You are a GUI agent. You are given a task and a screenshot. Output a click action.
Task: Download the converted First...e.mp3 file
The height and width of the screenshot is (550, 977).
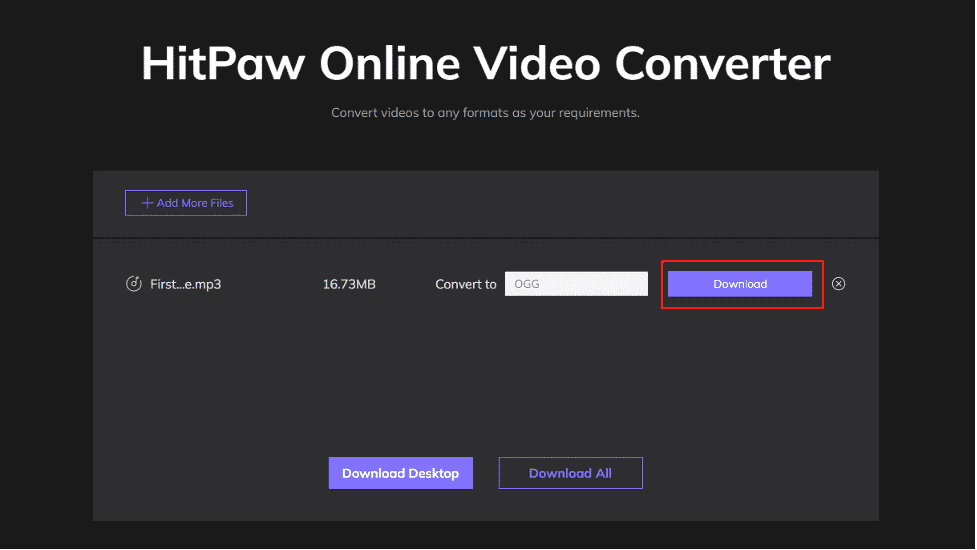click(740, 284)
